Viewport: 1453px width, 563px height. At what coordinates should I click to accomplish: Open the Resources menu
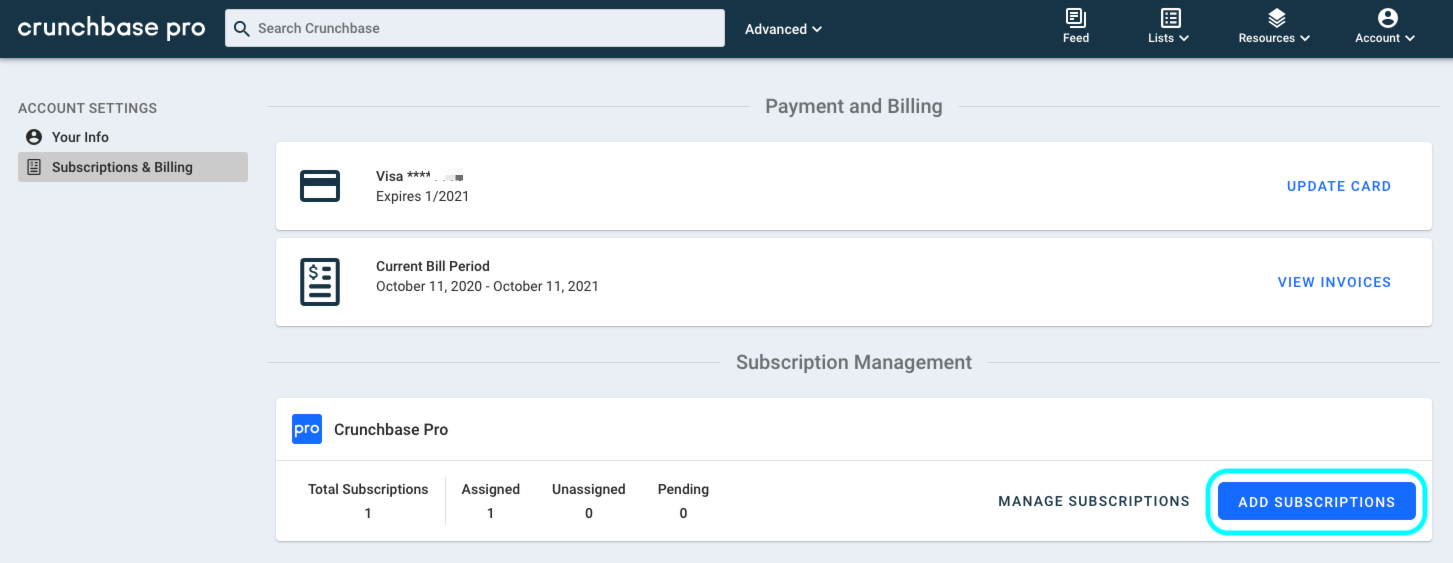tap(1274, 27)
